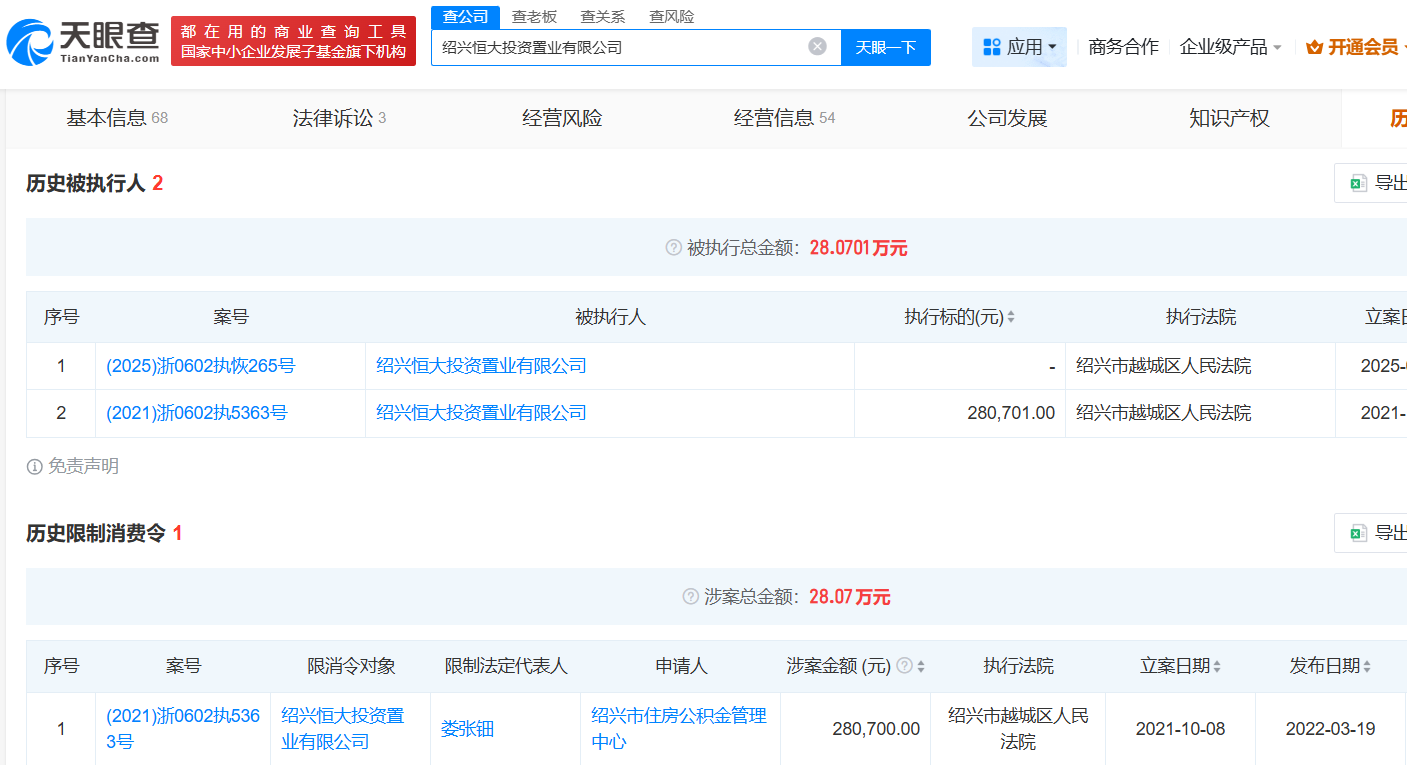Open applicant 绍兴市住房公积金管理中心 link
The height and width of the screenshot is (765, 1407).
679,729
